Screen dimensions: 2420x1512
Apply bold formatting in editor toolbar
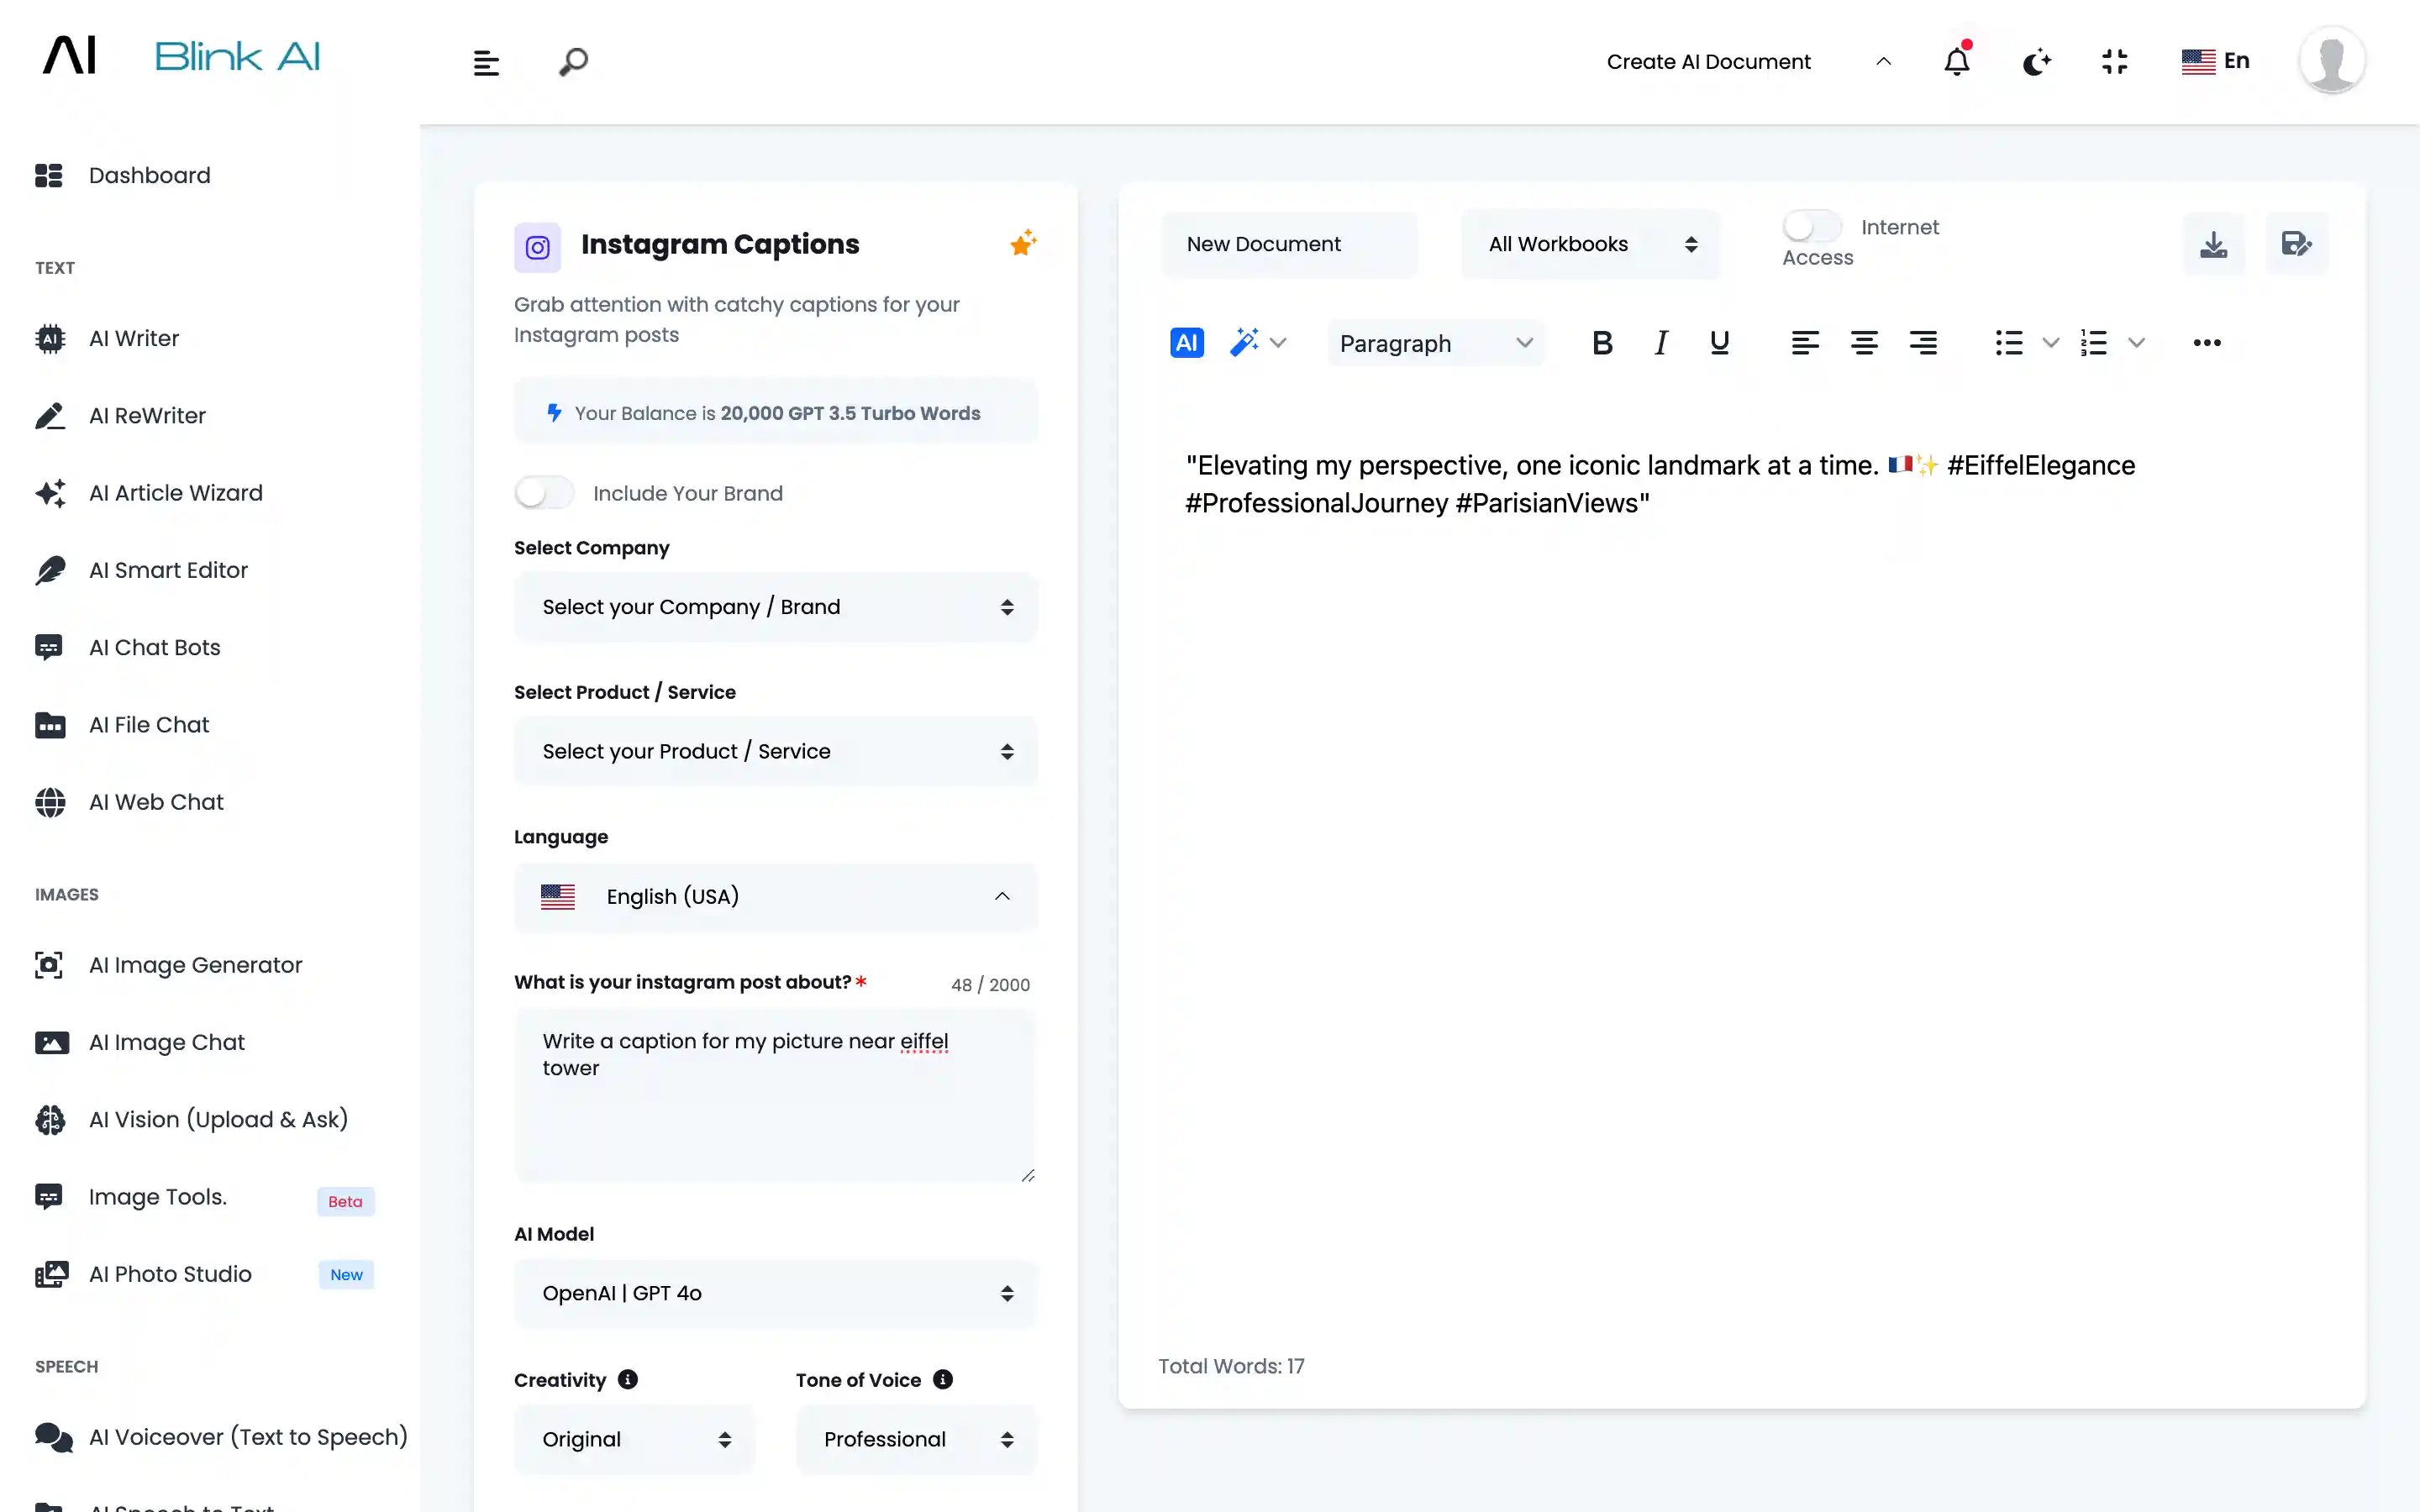(1602, 343)
